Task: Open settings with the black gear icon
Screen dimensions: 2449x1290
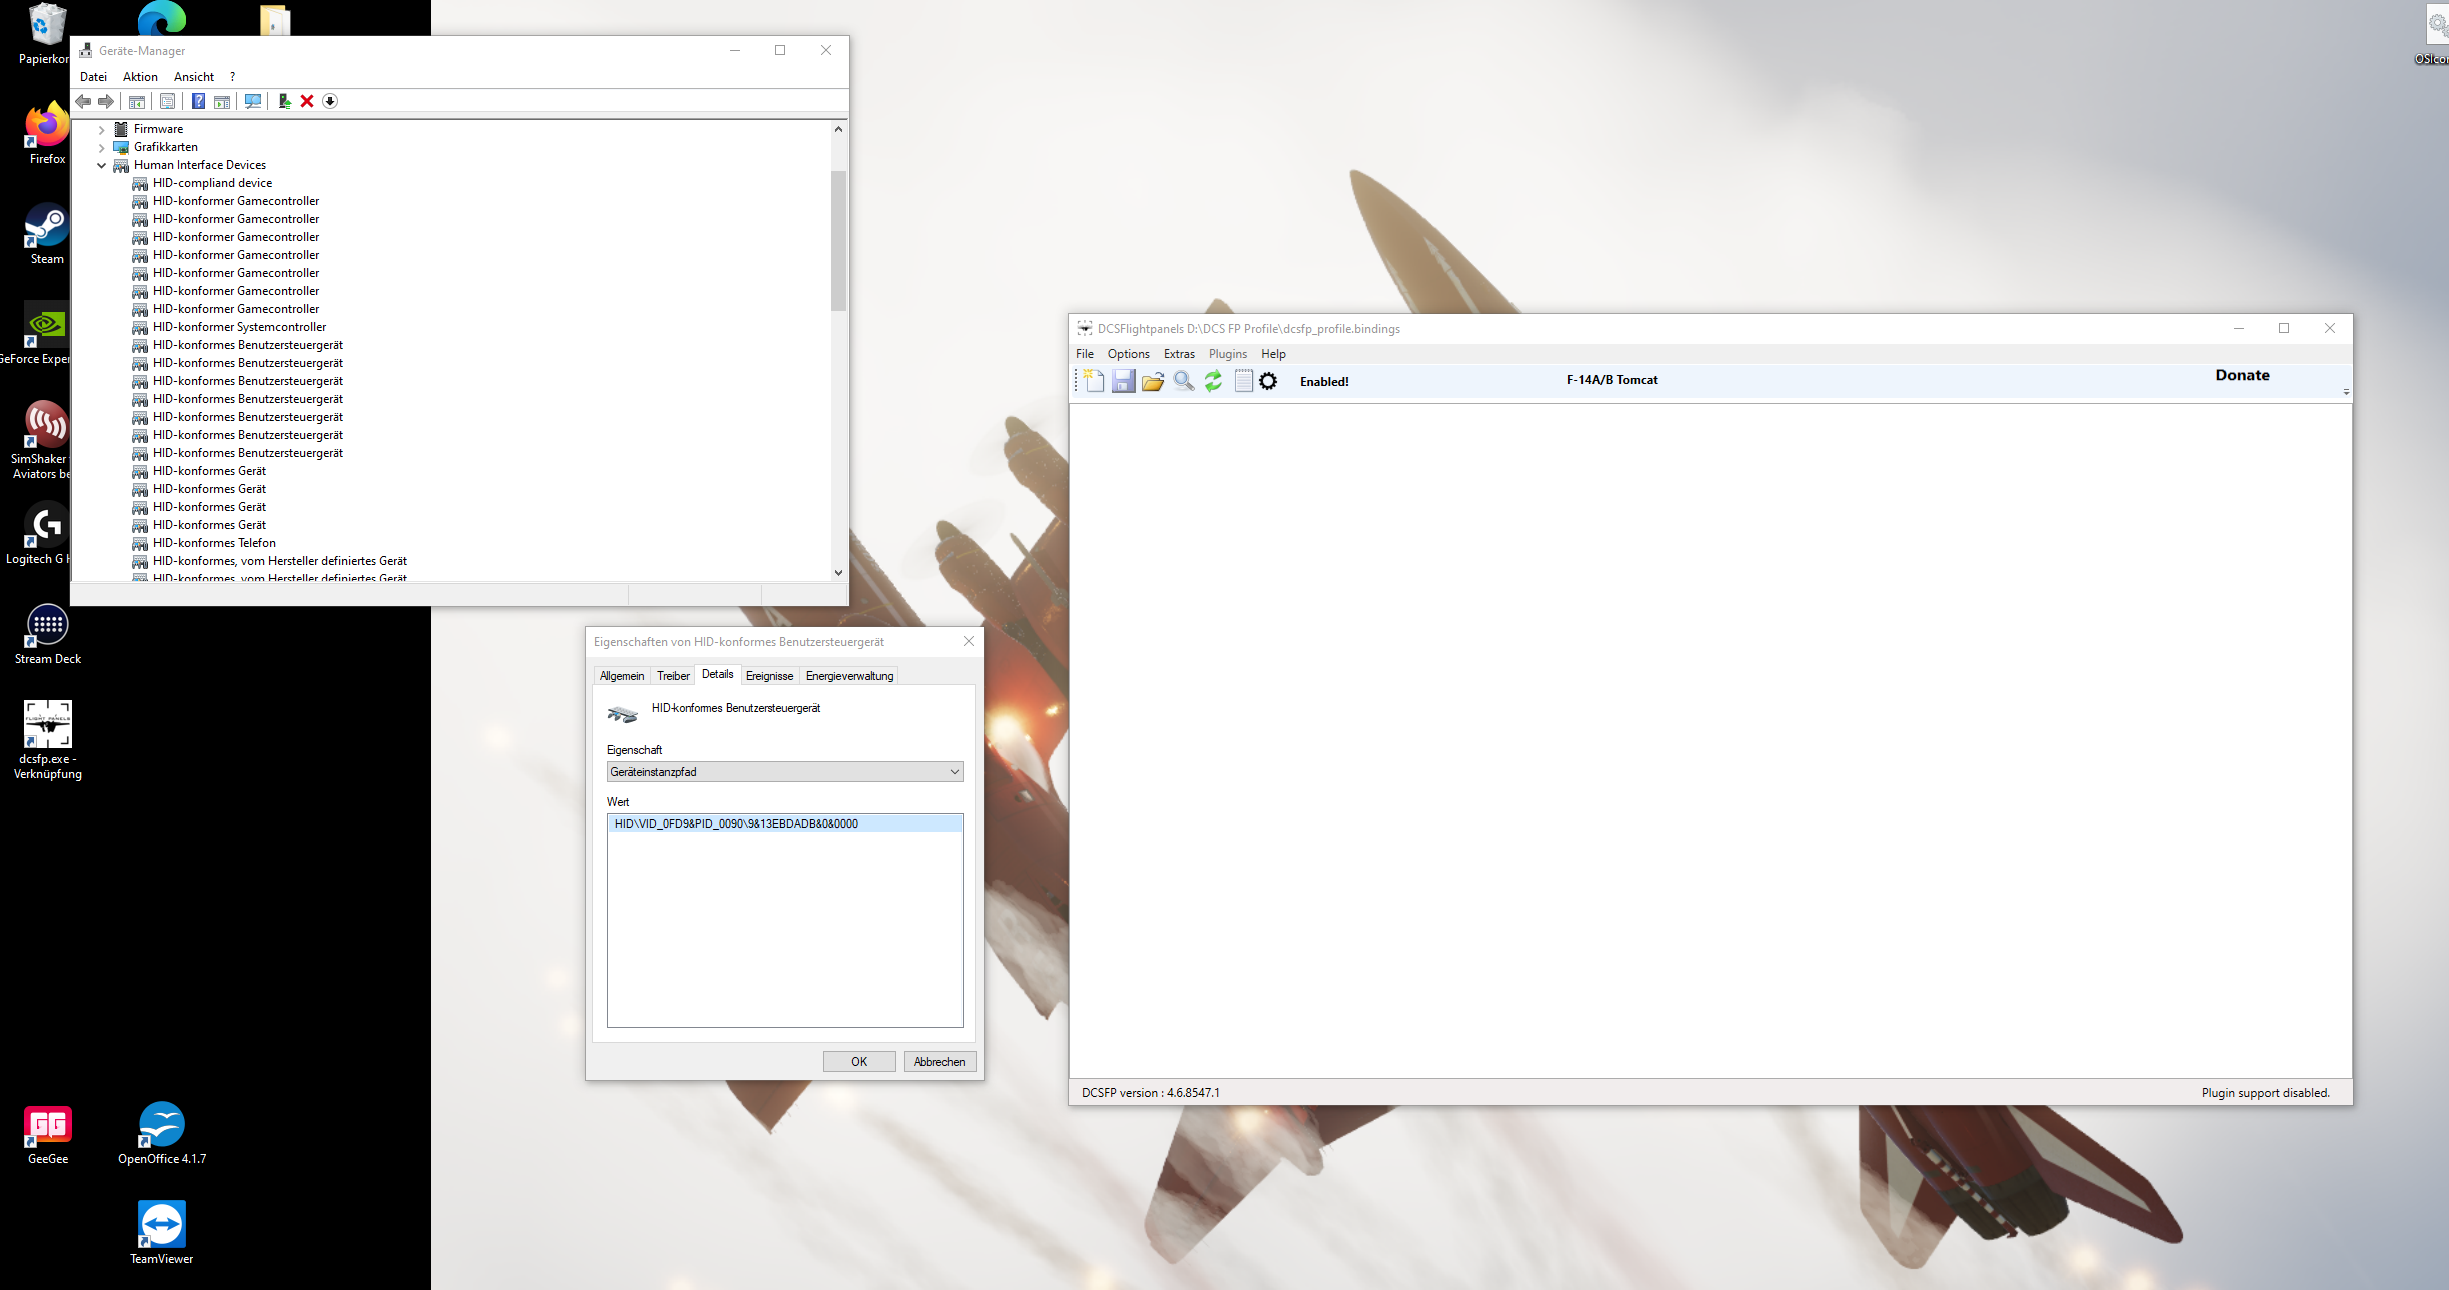Action: [x=1268, y=381]
